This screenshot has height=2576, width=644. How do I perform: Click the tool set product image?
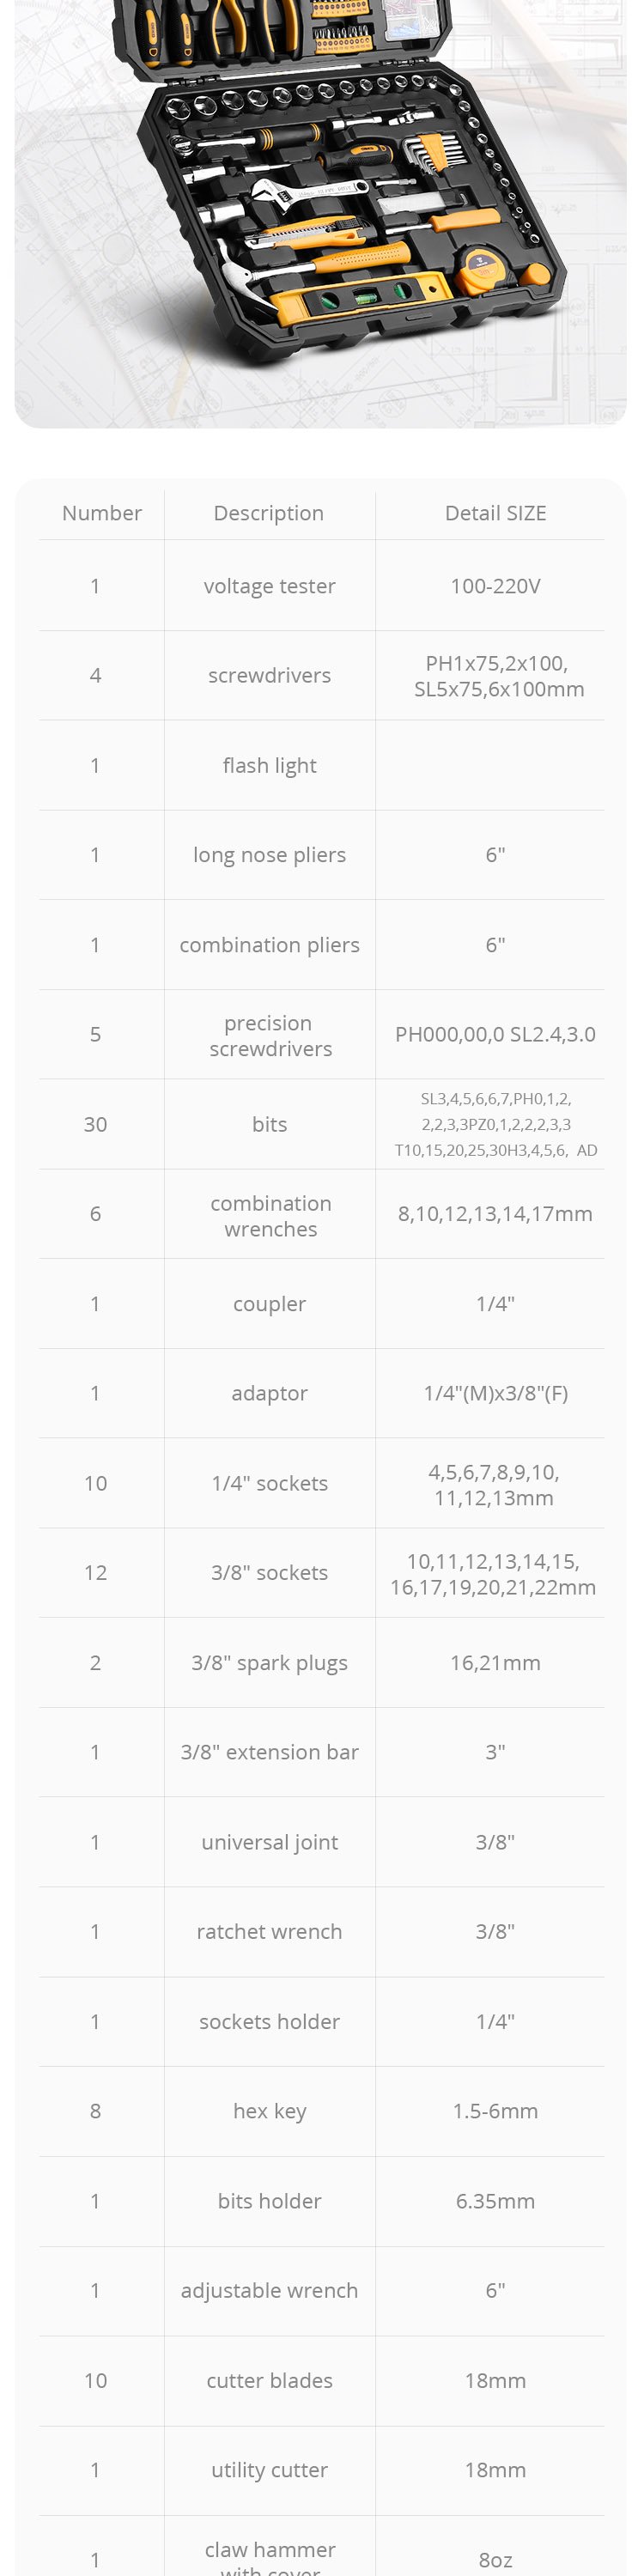(320, 200)
